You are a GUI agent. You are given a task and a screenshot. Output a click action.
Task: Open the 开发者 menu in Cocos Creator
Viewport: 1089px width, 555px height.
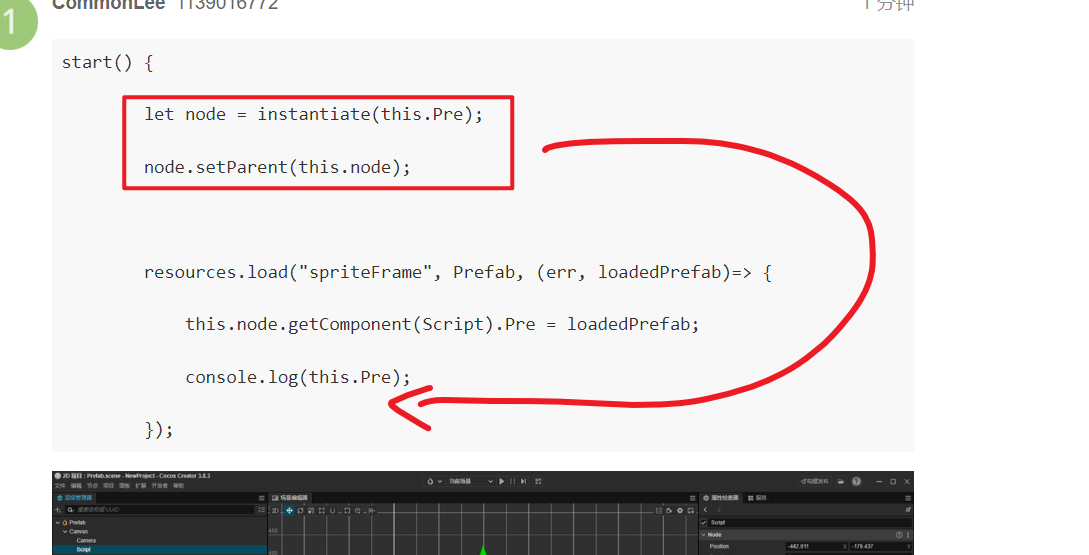tap(160, 486)
